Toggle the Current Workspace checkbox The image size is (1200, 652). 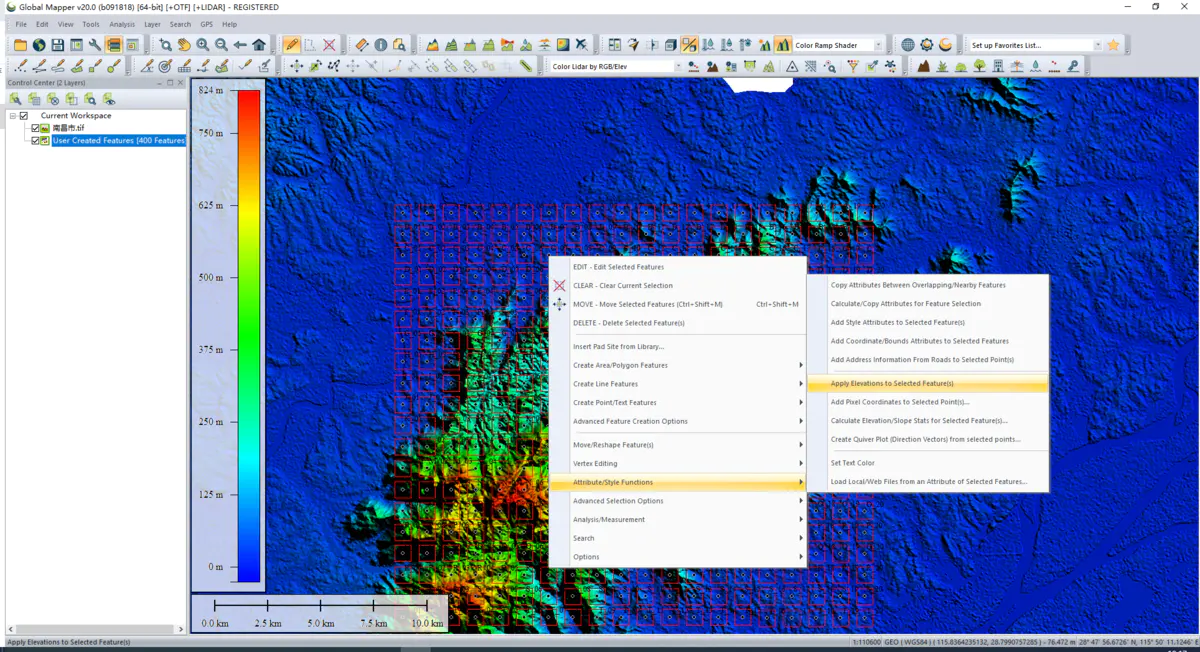coord(23,115)
